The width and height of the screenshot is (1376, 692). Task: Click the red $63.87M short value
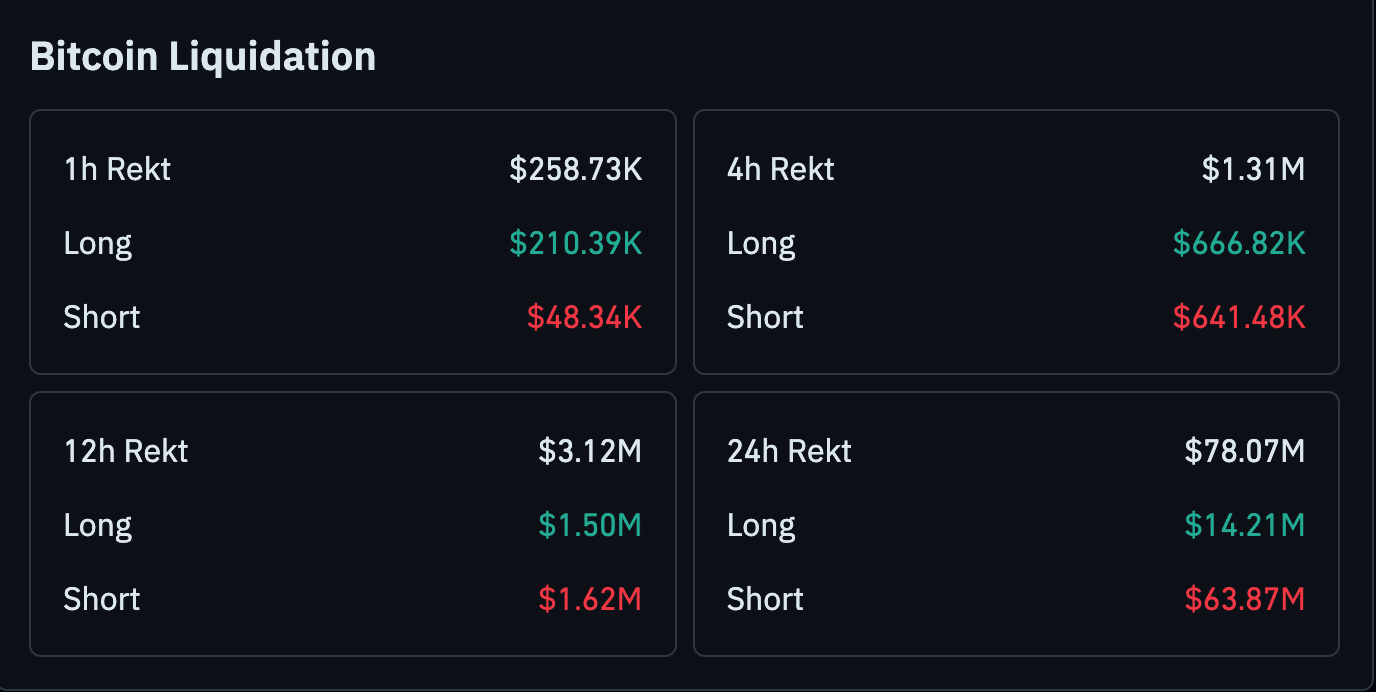(1244, 599)
